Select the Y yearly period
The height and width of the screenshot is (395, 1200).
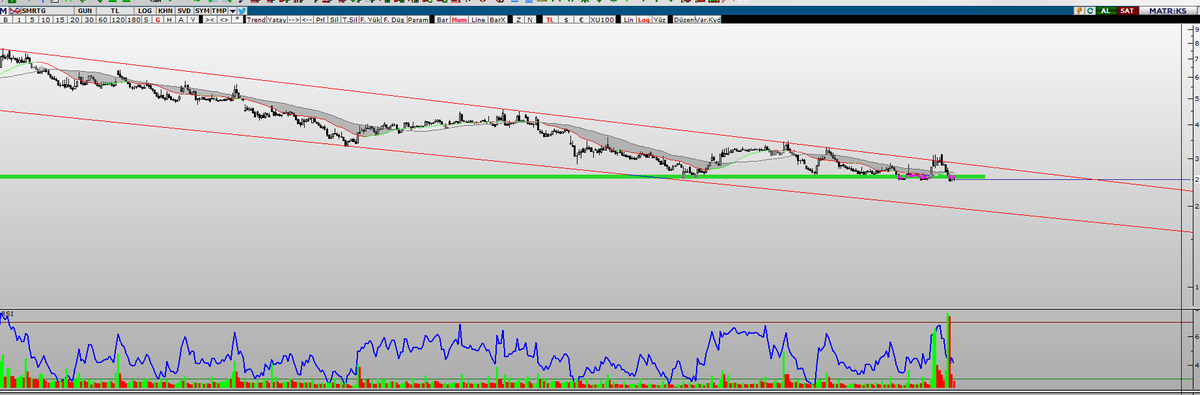coord(193,20)
